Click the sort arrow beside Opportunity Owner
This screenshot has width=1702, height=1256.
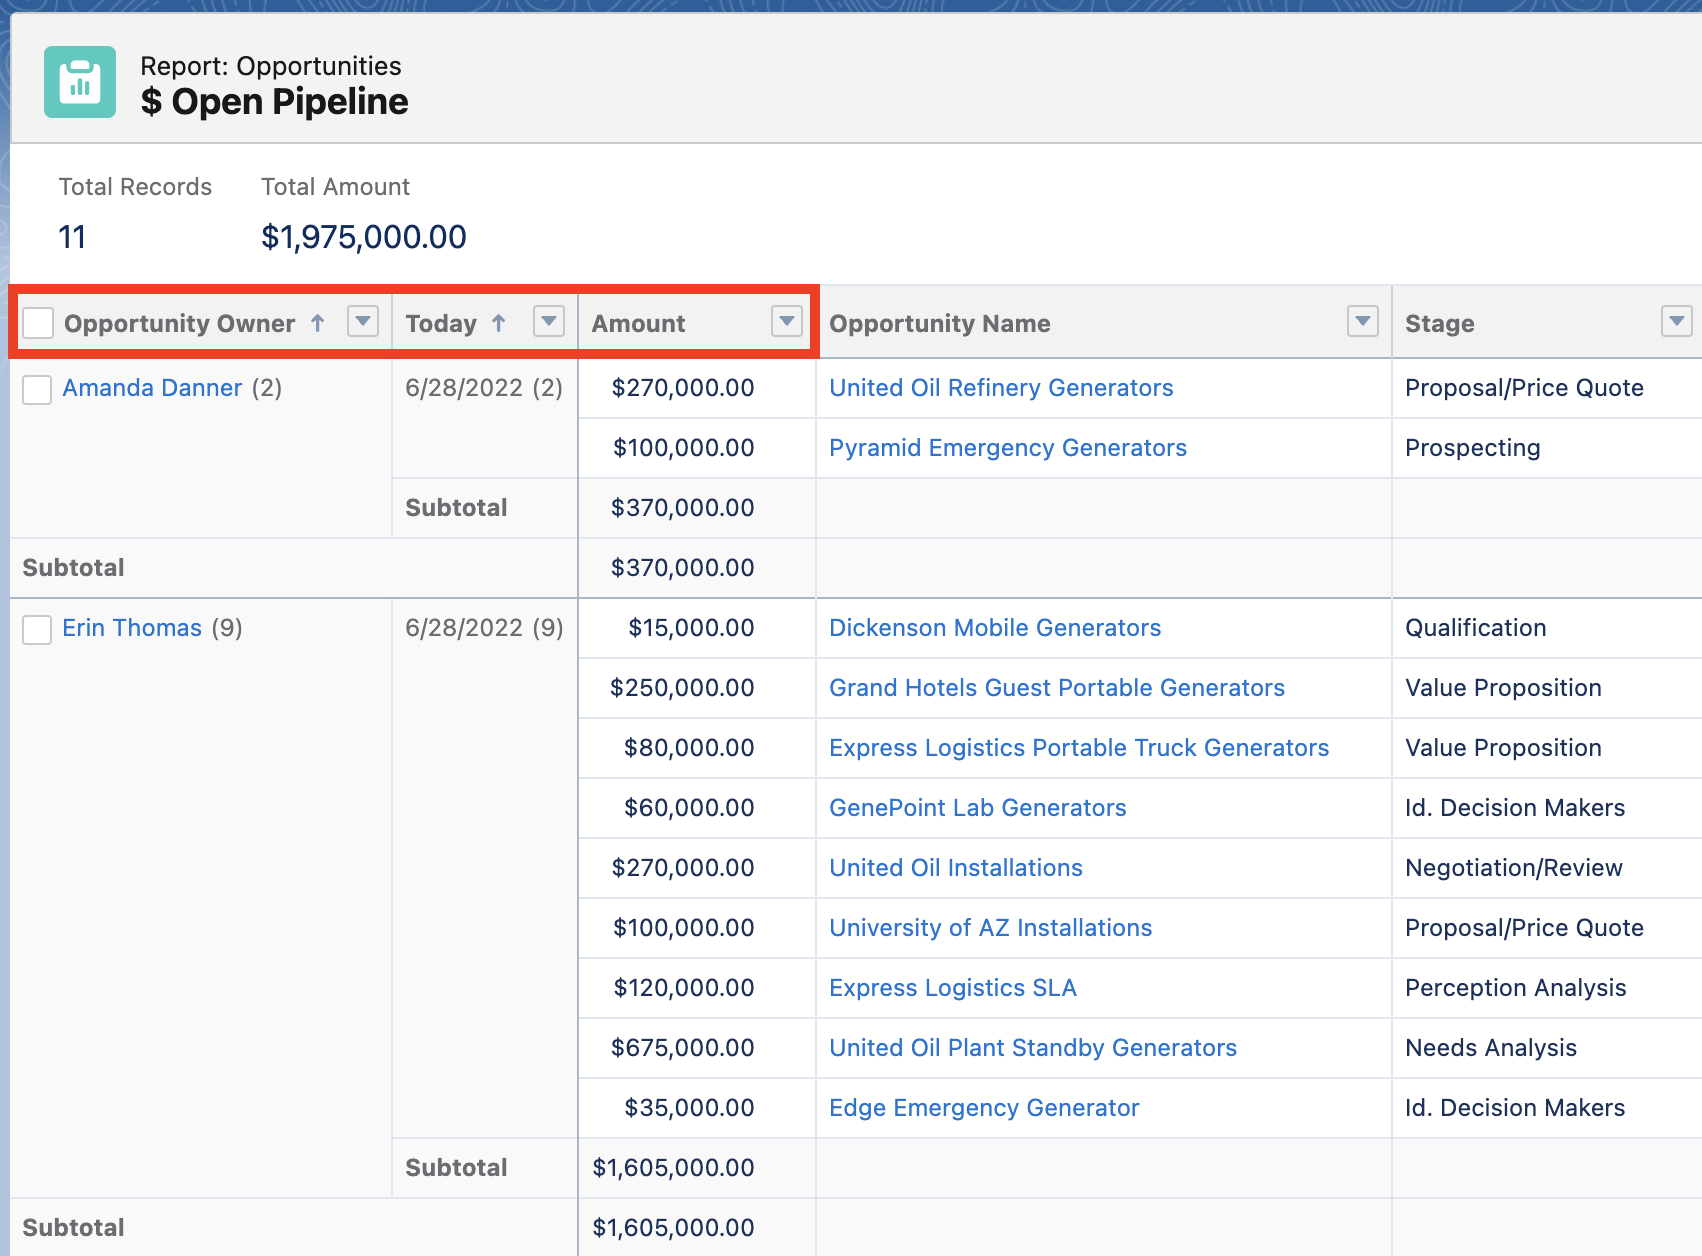[x=318, y=323]
